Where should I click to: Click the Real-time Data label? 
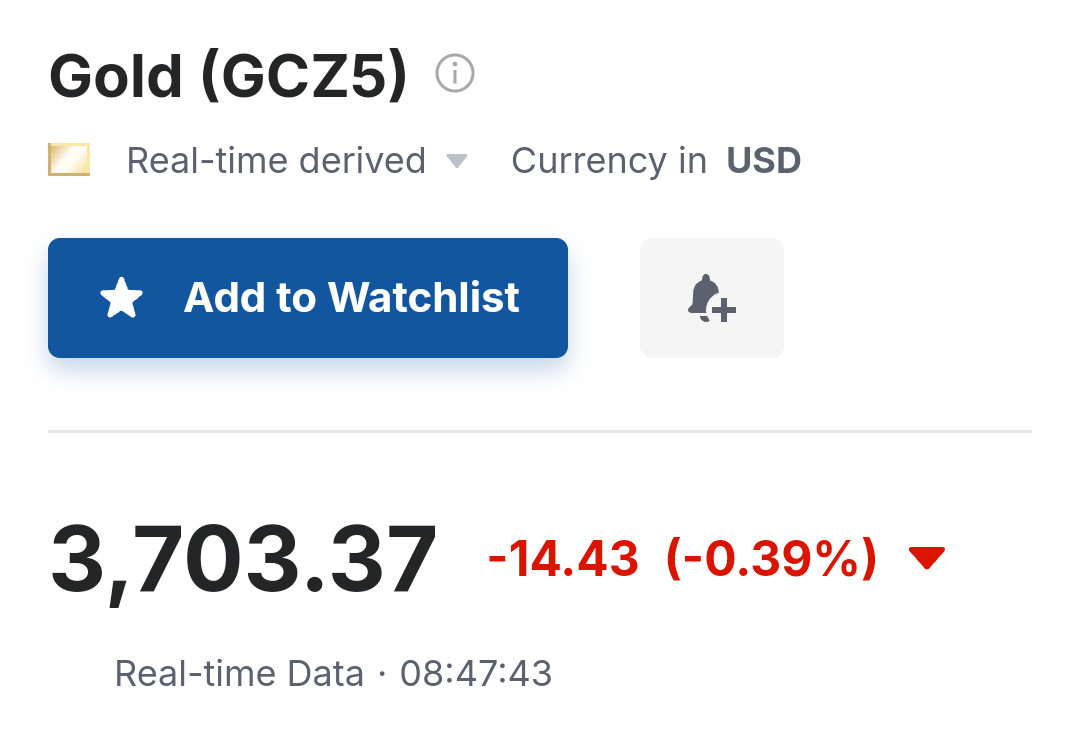click(x=239, y=673)
